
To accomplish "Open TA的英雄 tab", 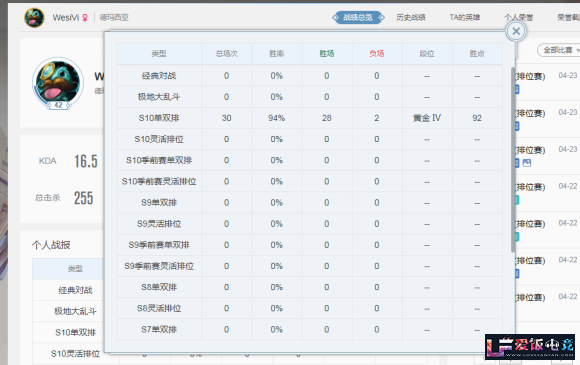I will click(x=465, y=17).
